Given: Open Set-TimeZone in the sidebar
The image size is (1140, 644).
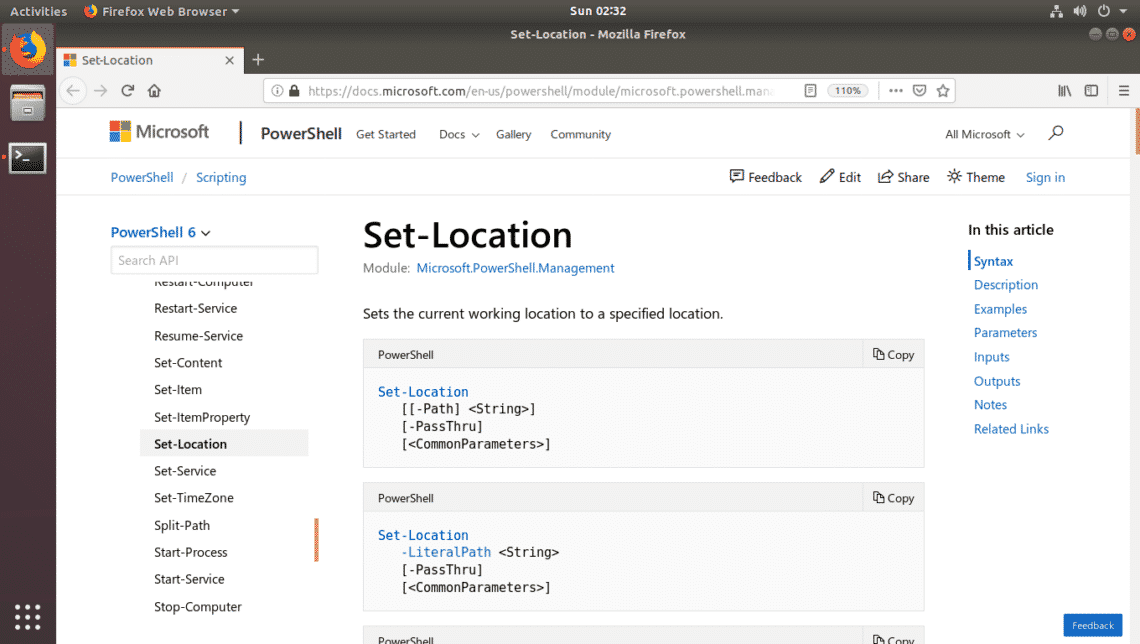Looking at the screenshot, I should [x=194, y=498].
